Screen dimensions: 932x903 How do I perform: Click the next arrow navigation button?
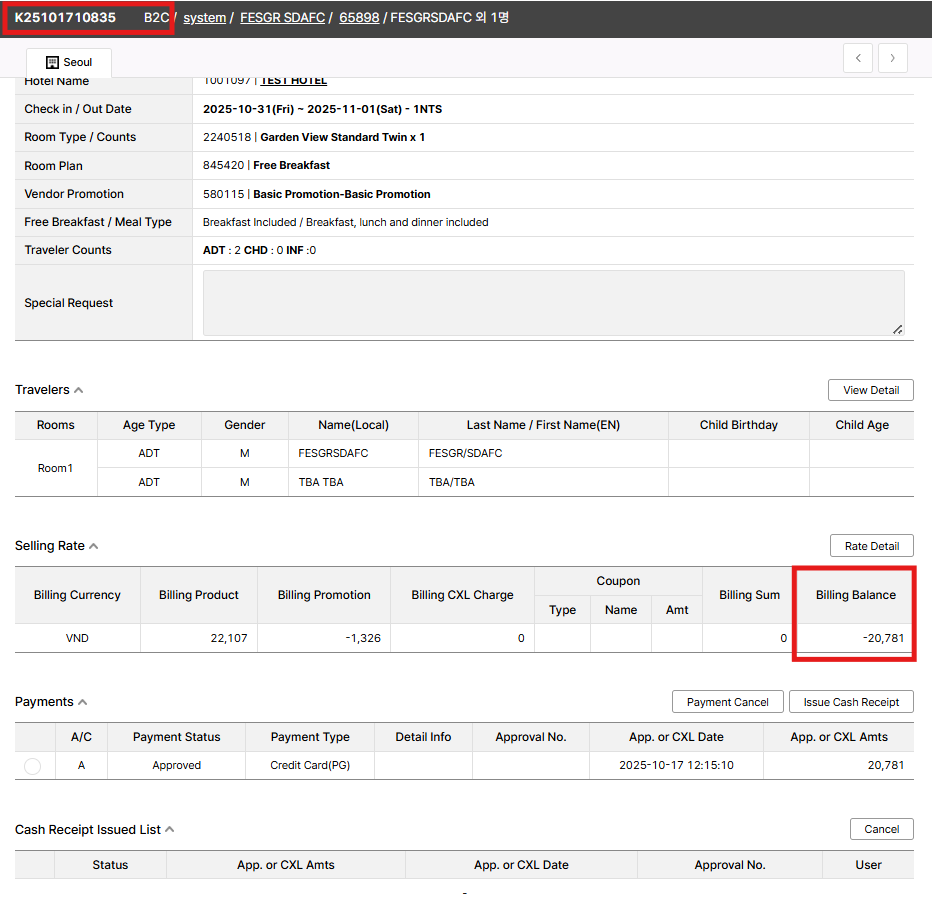click(893, 58)
